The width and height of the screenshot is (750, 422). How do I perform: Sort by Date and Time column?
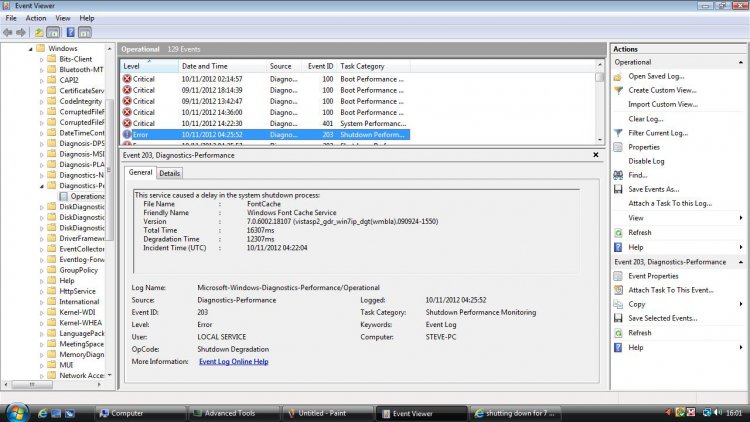coord(222,66)
